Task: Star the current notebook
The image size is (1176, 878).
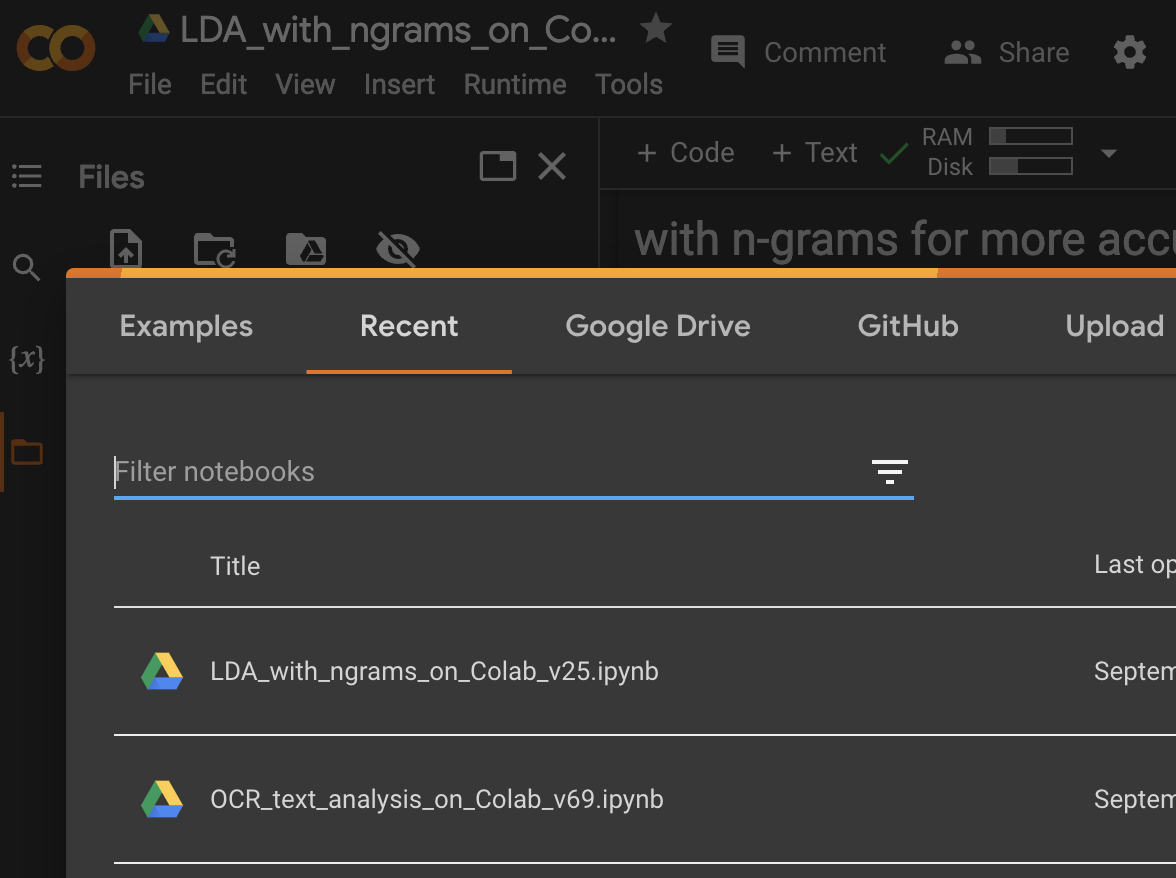Action: click(655, 29)
